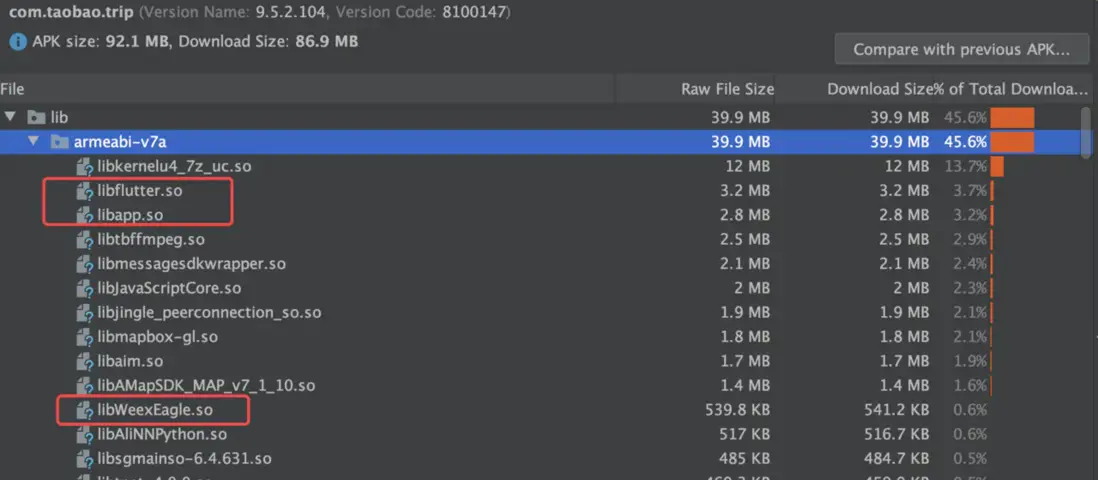Click the lib folder icon
Viewport: 1098px width, 480px height.
[x=37, y=118]
